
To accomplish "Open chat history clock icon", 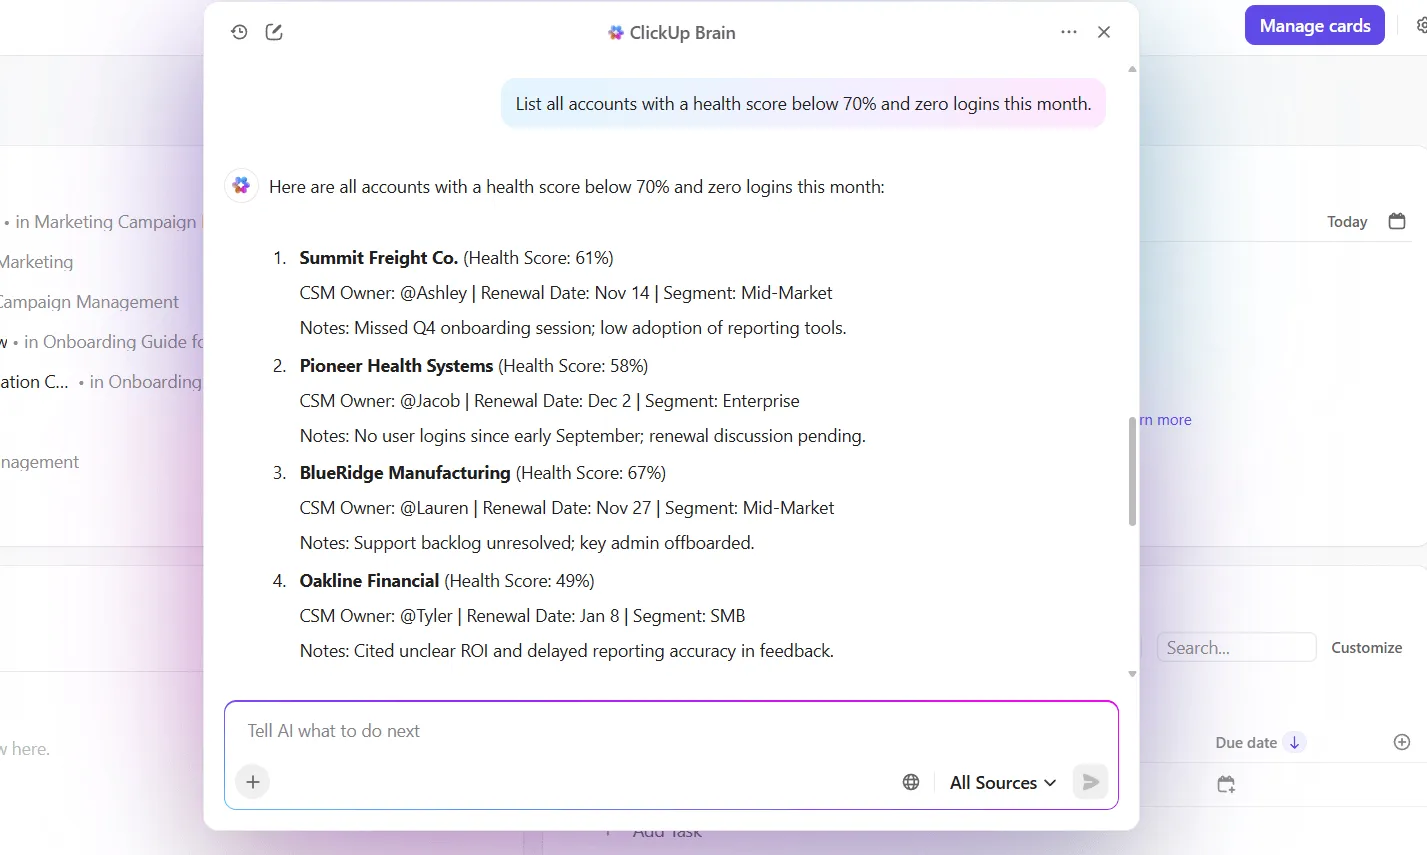I will (239, 32).
